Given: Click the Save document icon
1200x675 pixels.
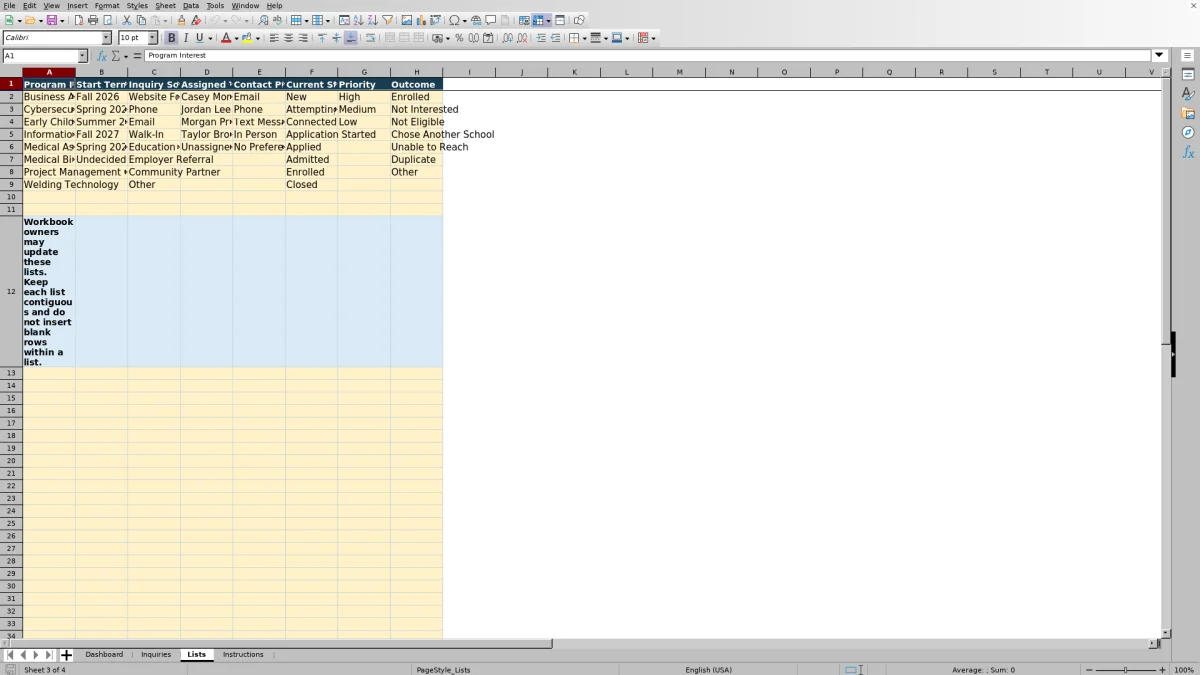Looking at the screenshot, I should coord(51,20).
